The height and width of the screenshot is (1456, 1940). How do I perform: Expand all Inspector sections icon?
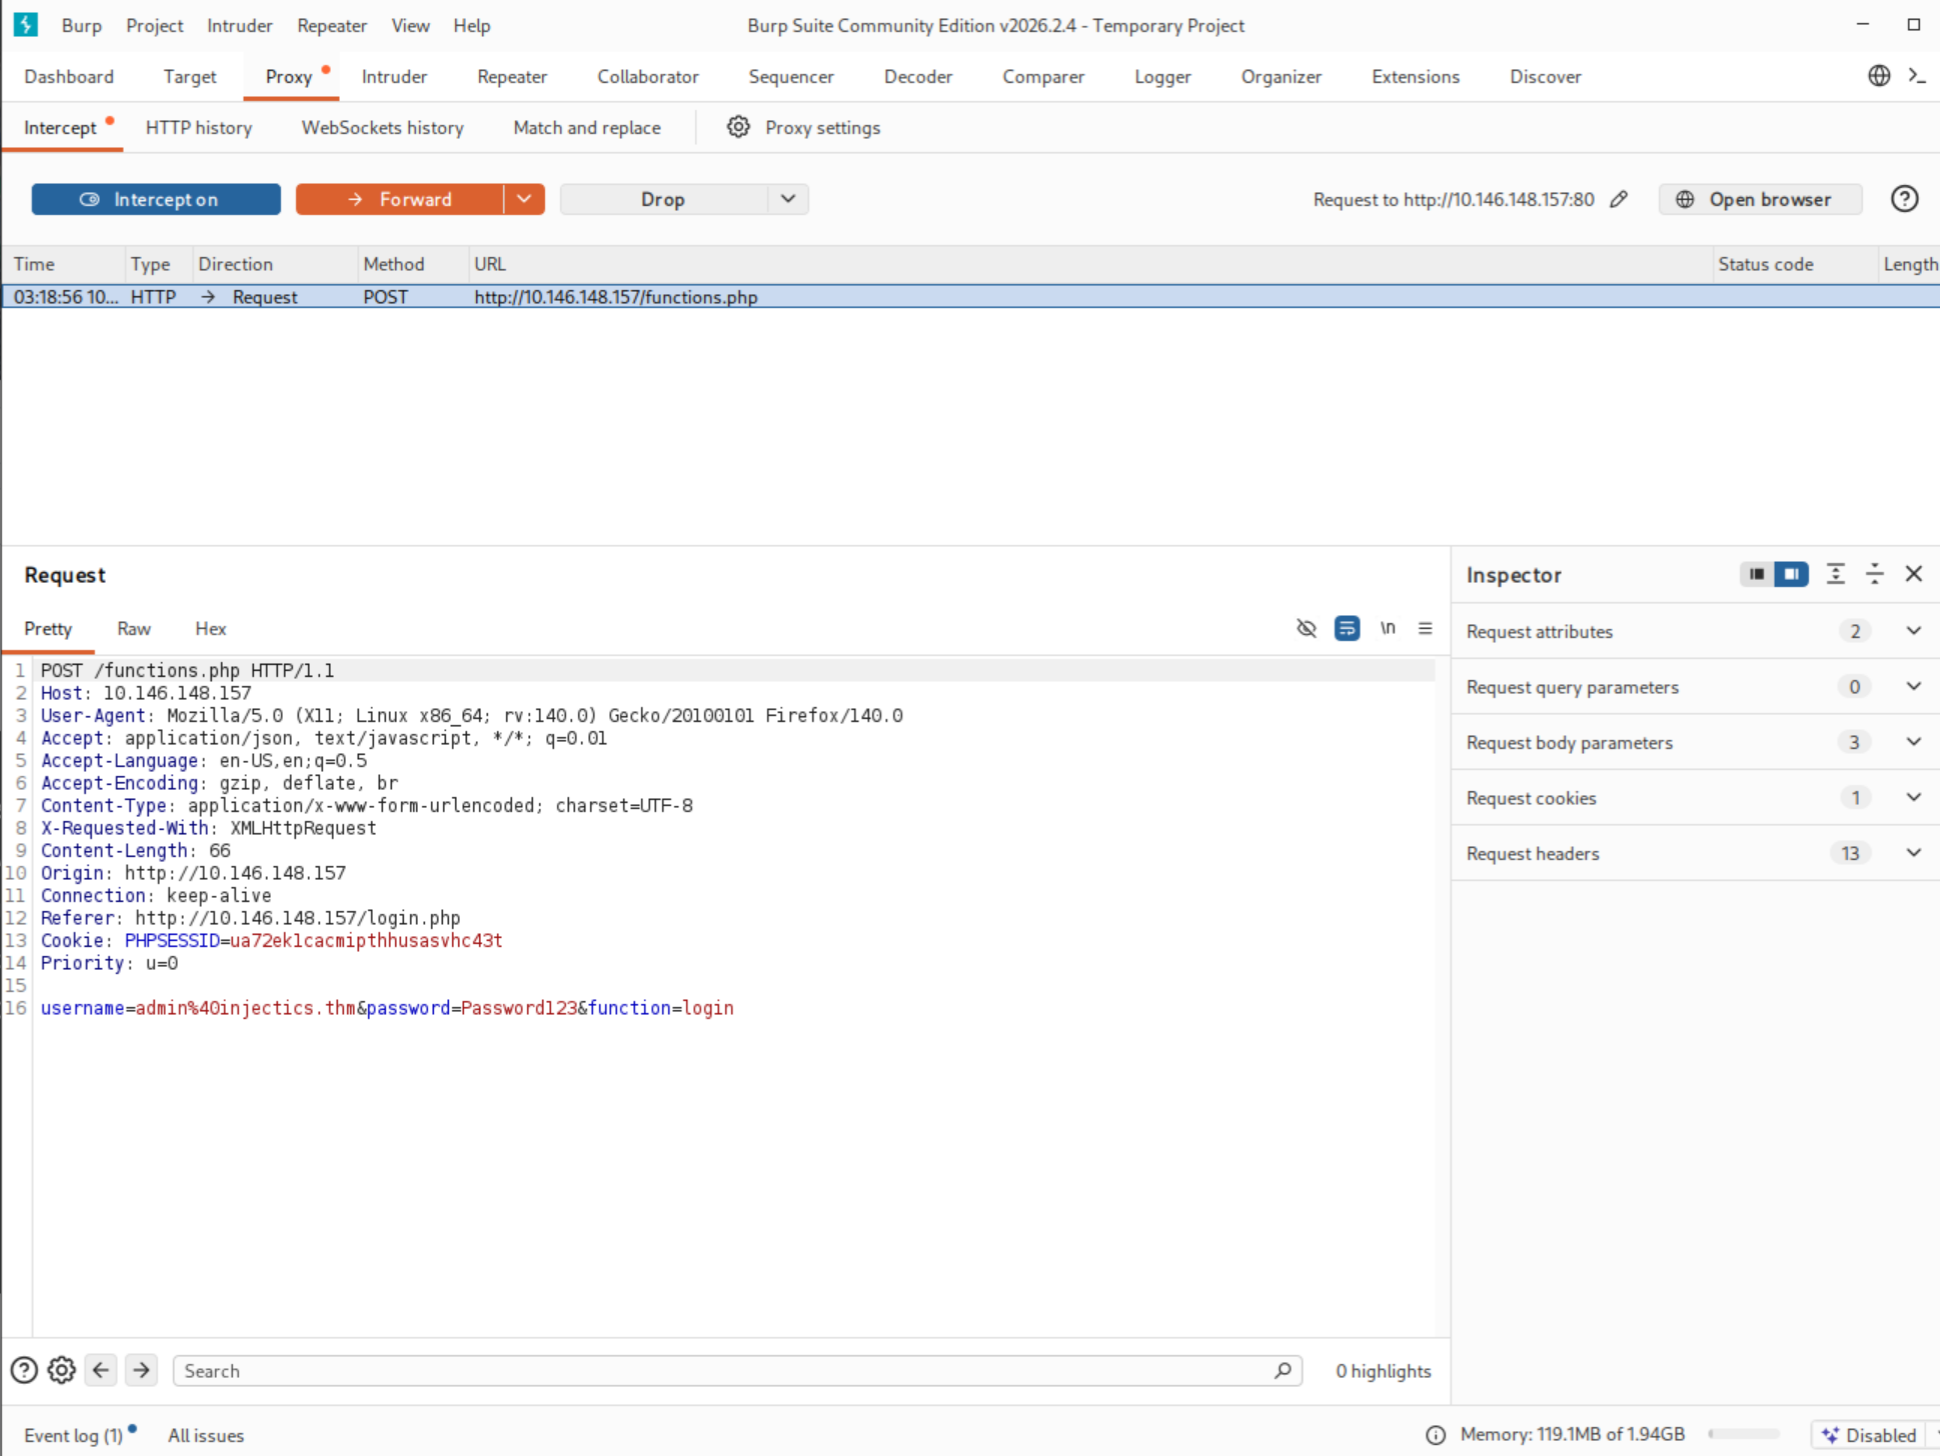pyautogui.click(x=1835, y=574)
